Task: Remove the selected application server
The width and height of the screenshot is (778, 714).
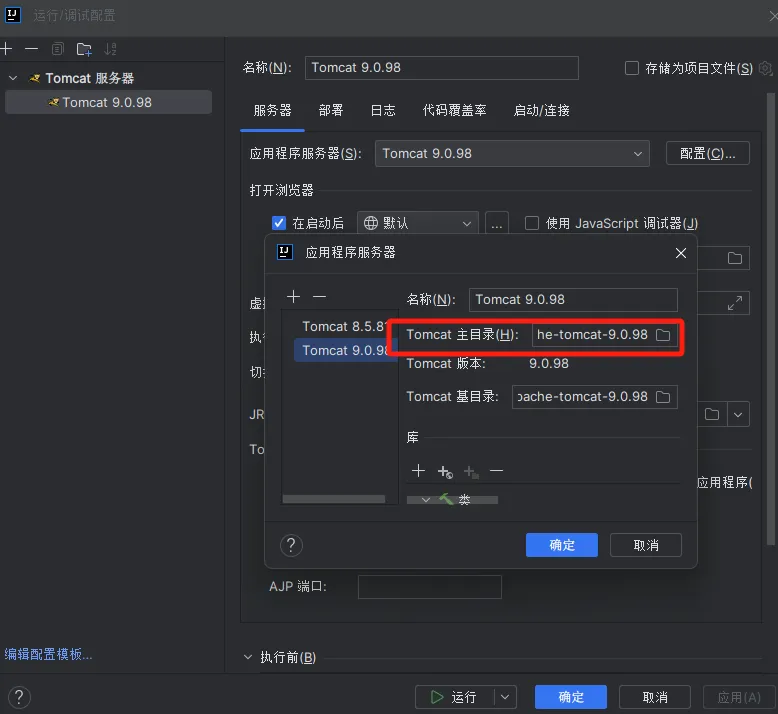Action: (x=320, y=297)
